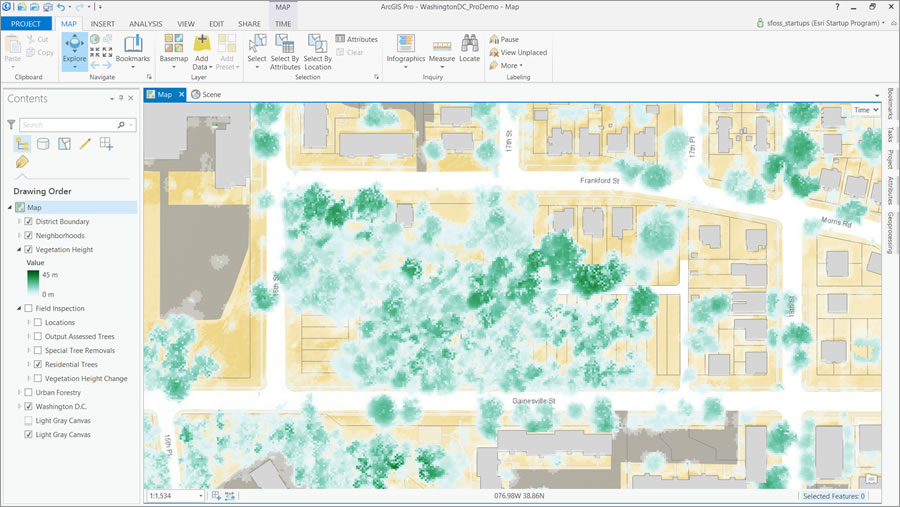The width and height of the screenshot is (900, 507).
Task: Enable the Field Inspection group layer
Action: [29, 308]
